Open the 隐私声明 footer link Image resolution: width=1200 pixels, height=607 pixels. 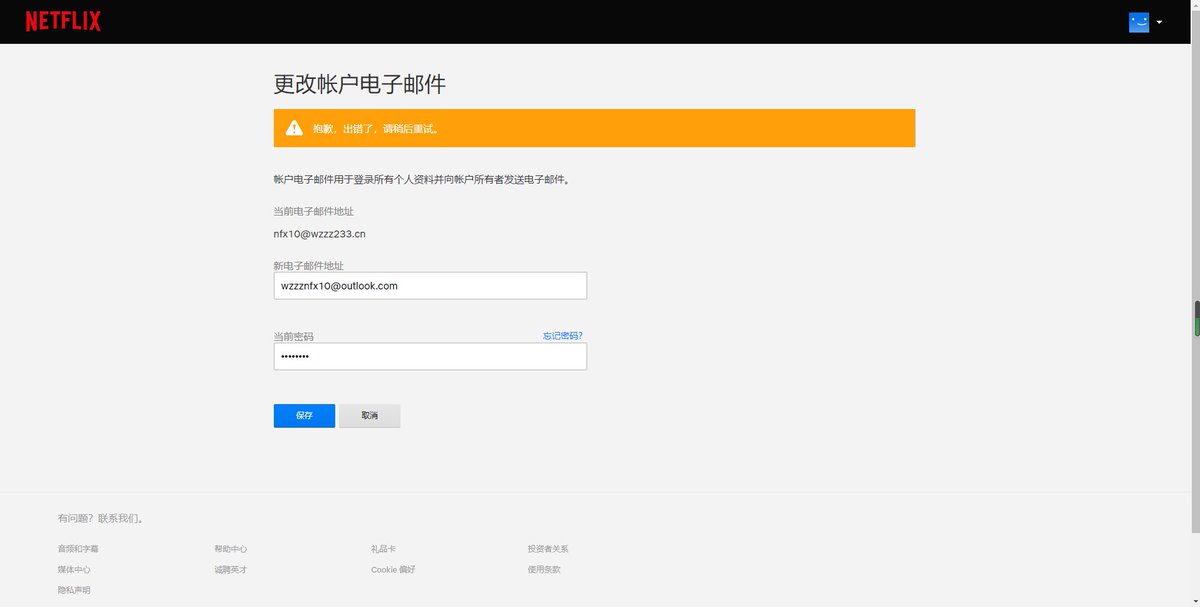[x=74, y=590]
